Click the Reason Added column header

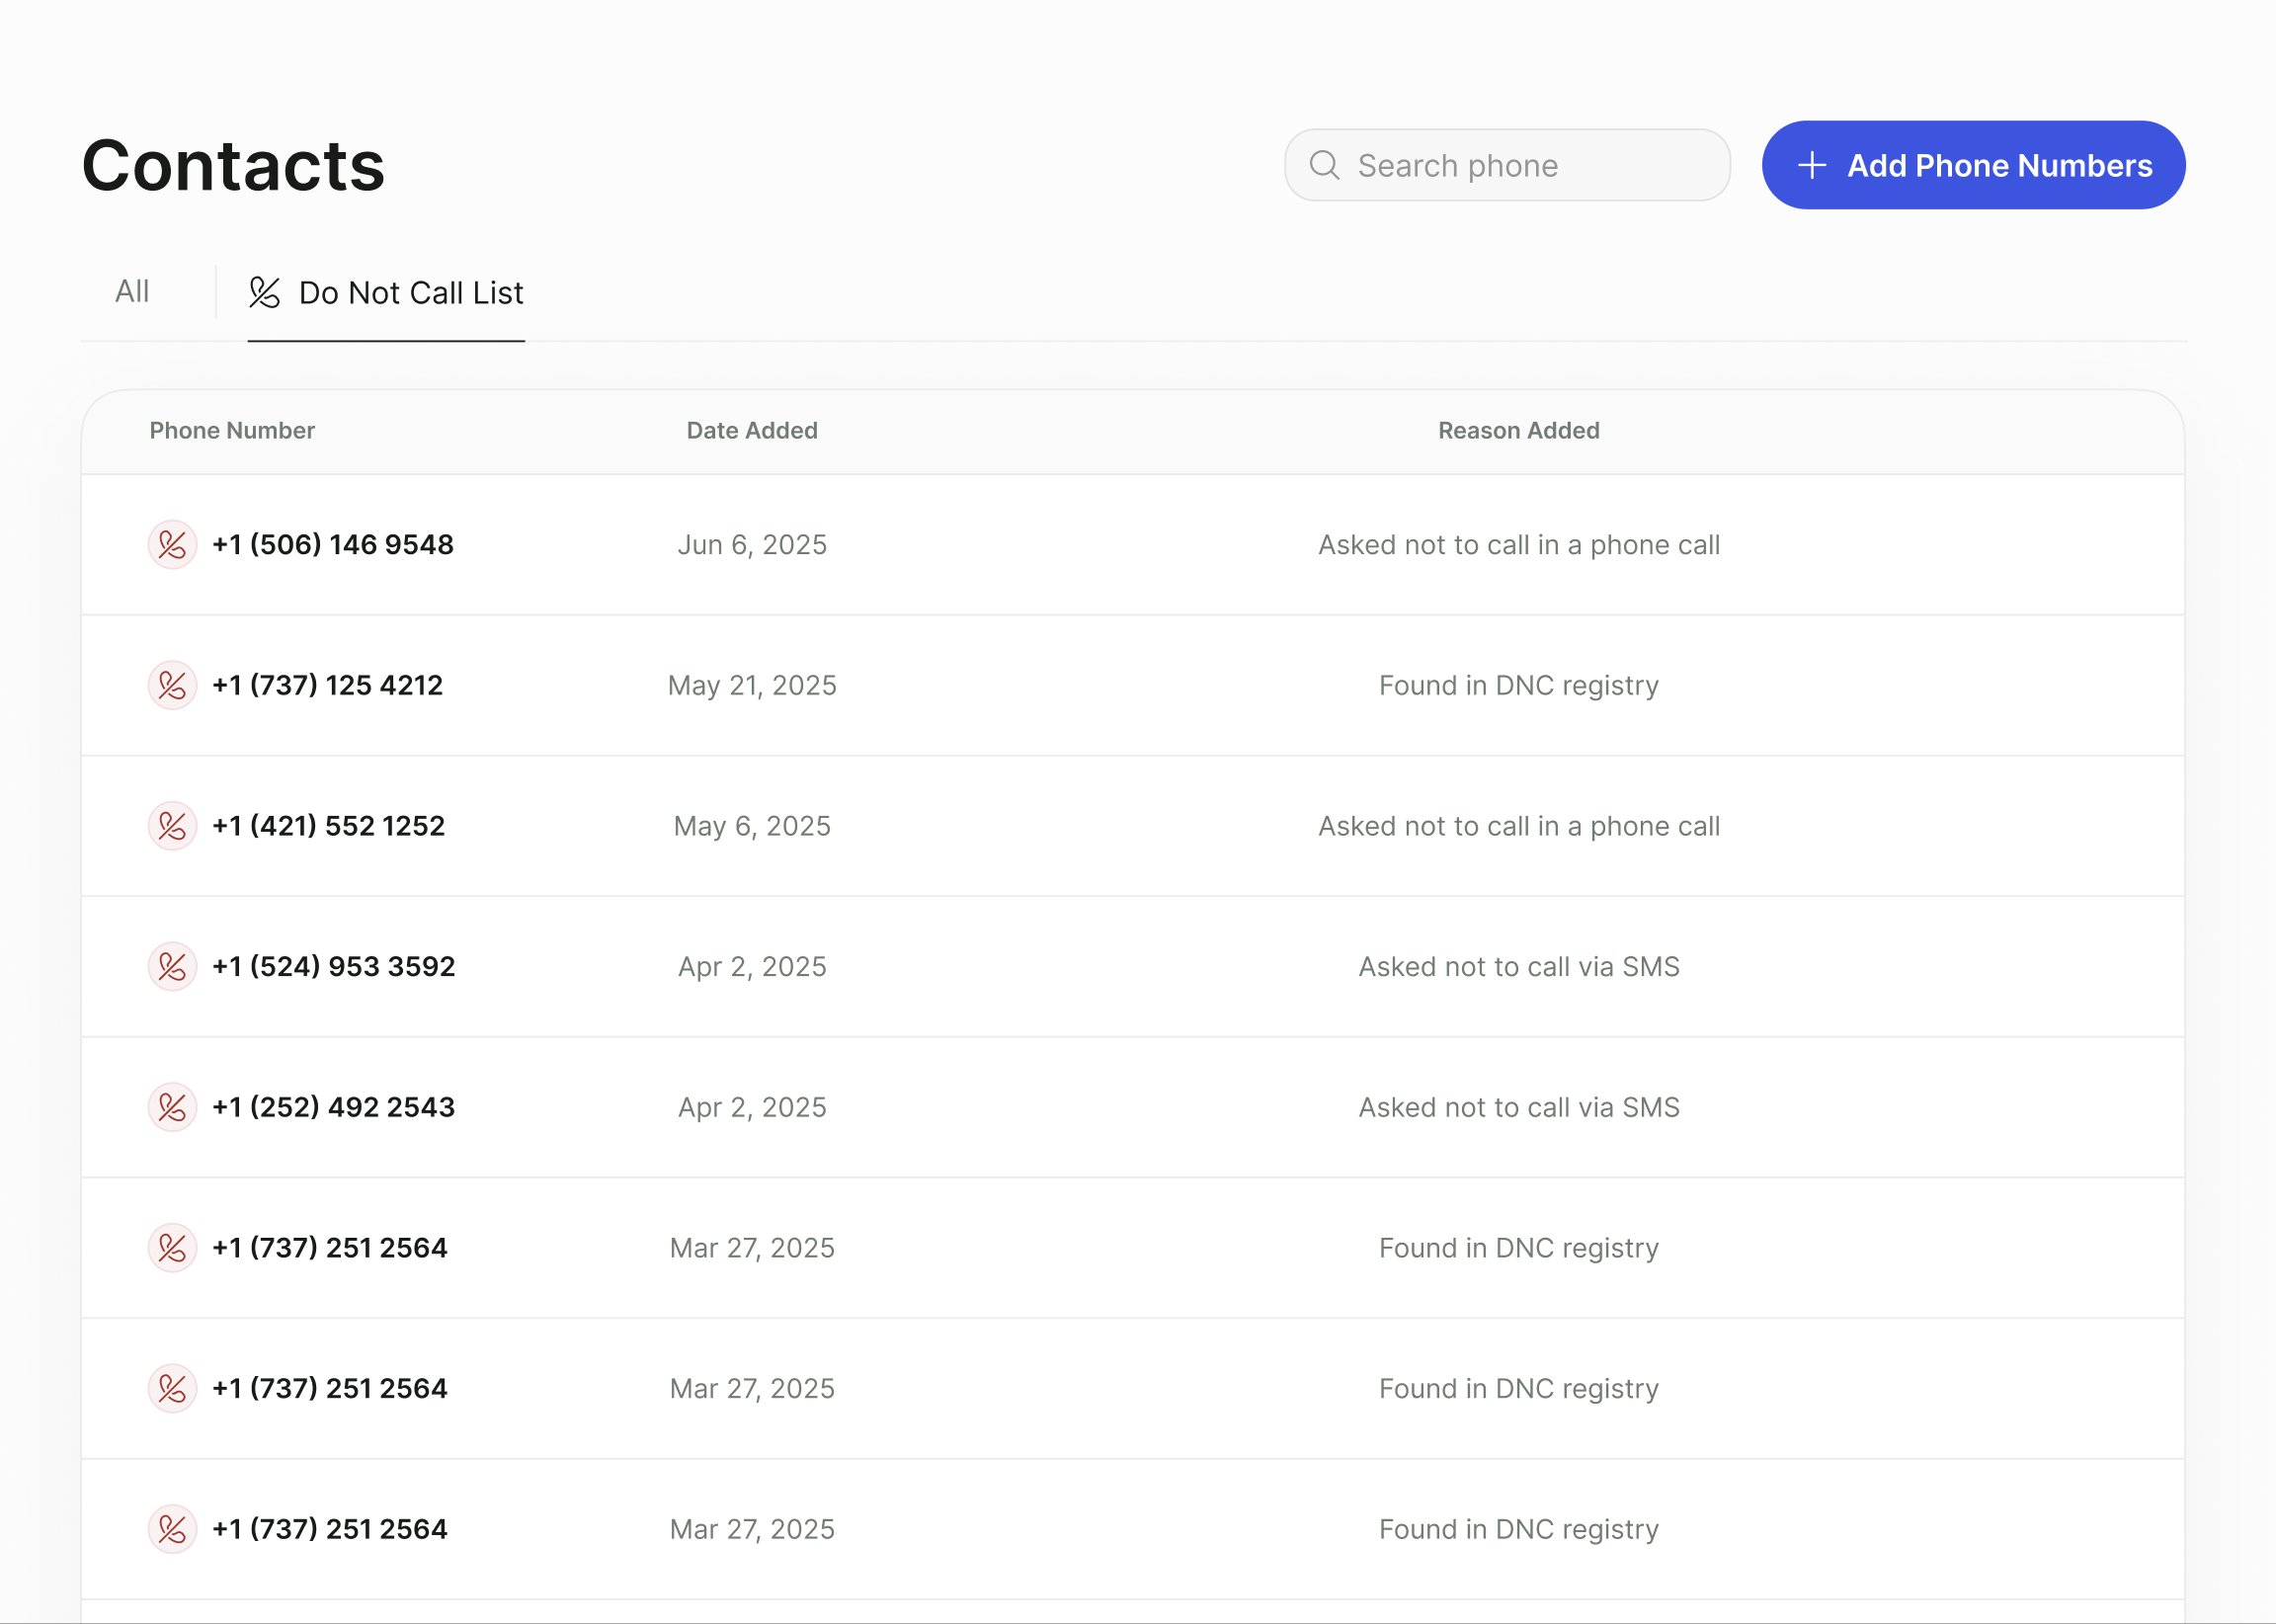[1519, 431]
